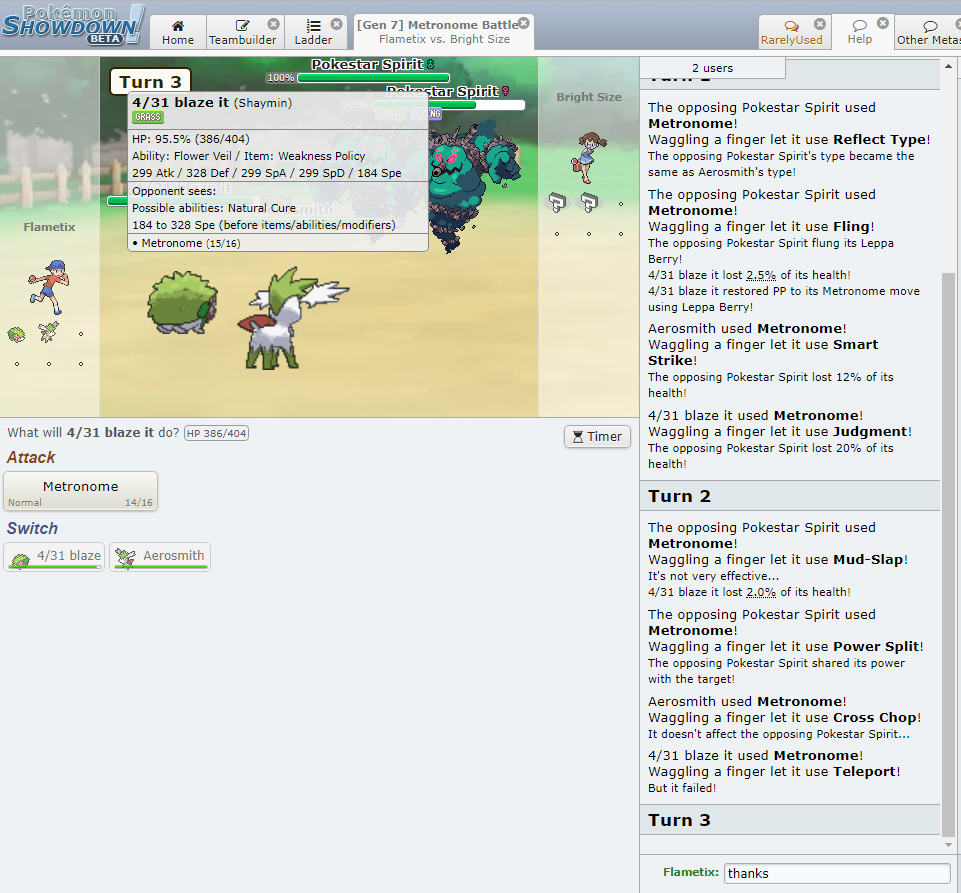Click the chat message input field
This screenshot has width=961, height=893.
[x=837, y=873]
